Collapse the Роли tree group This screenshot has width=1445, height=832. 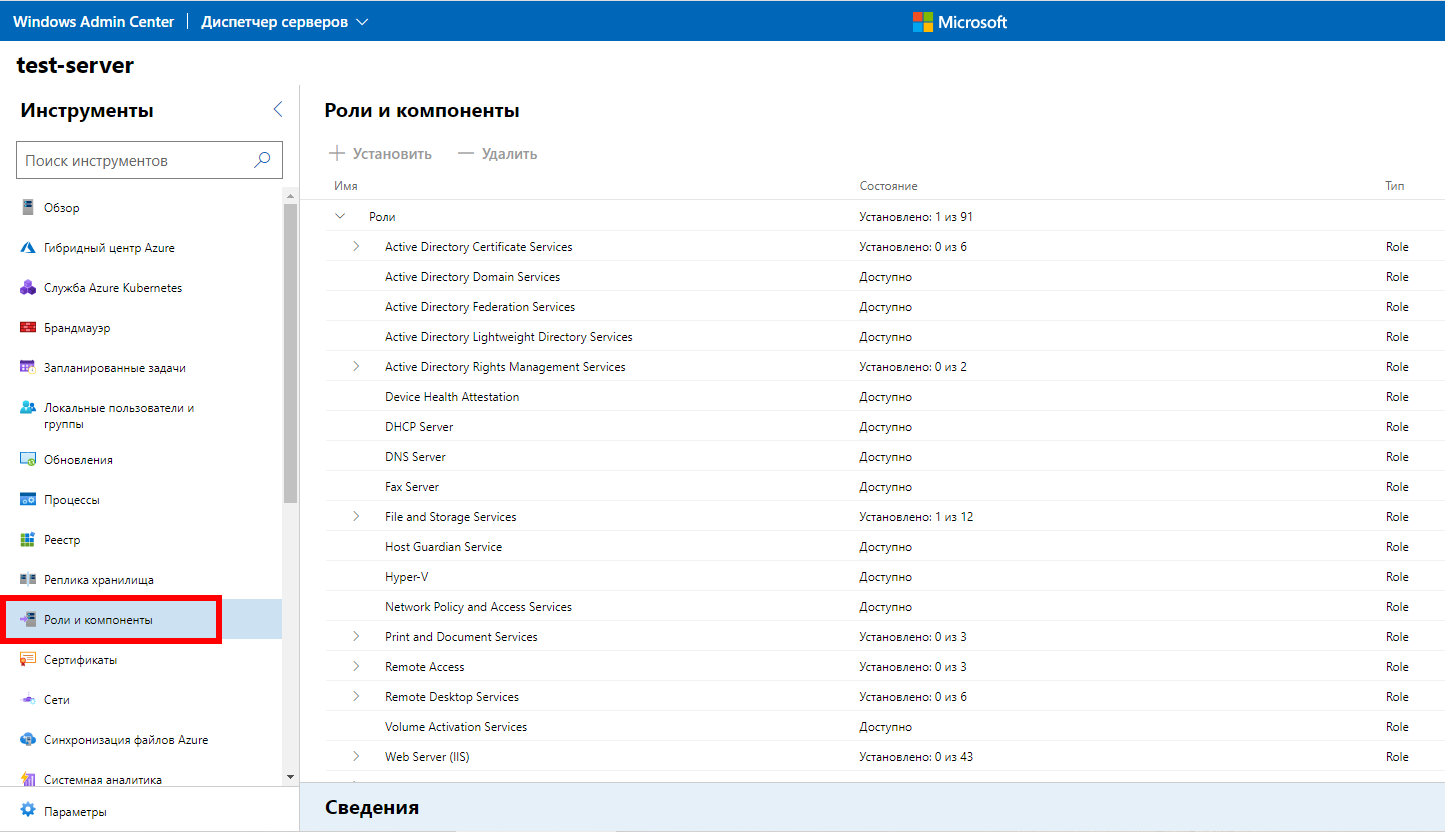coord(340,216)
